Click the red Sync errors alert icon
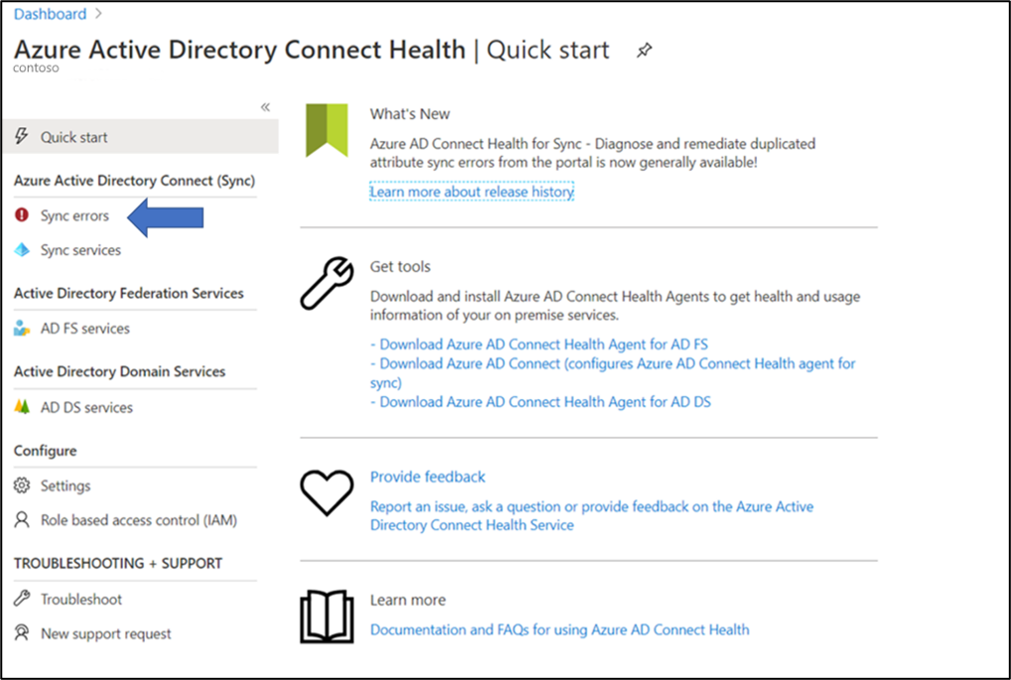The image size is (1011, 680). [x=21, y=215]
